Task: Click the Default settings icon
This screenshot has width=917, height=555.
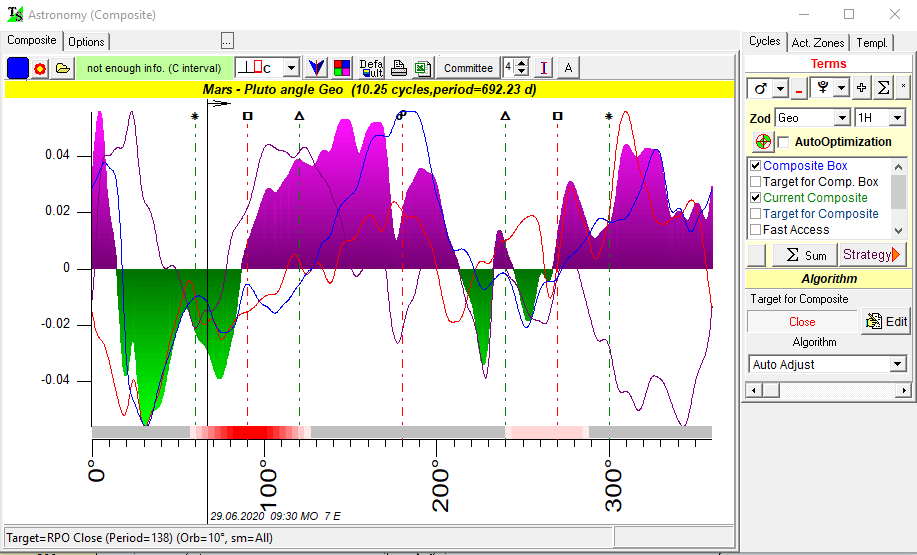Action: (x=371, y=68)
